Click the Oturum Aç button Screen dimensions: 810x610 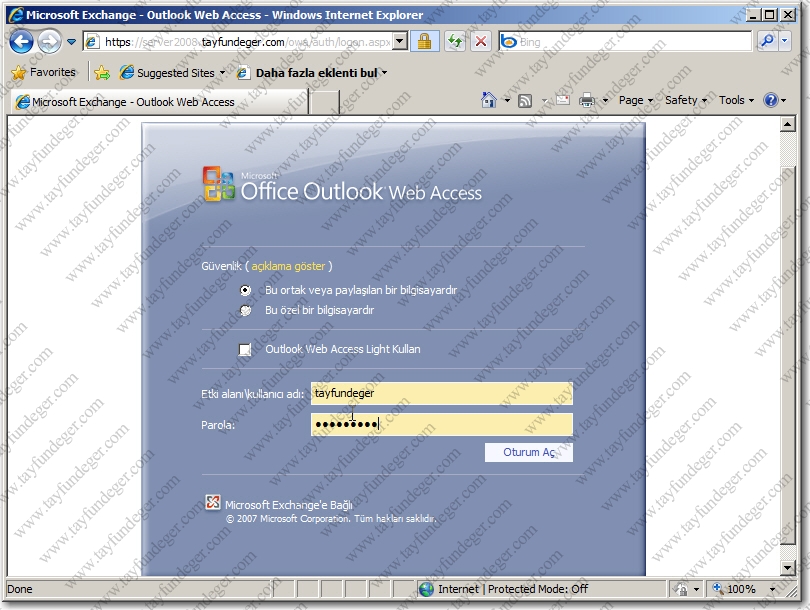[528, 452]
